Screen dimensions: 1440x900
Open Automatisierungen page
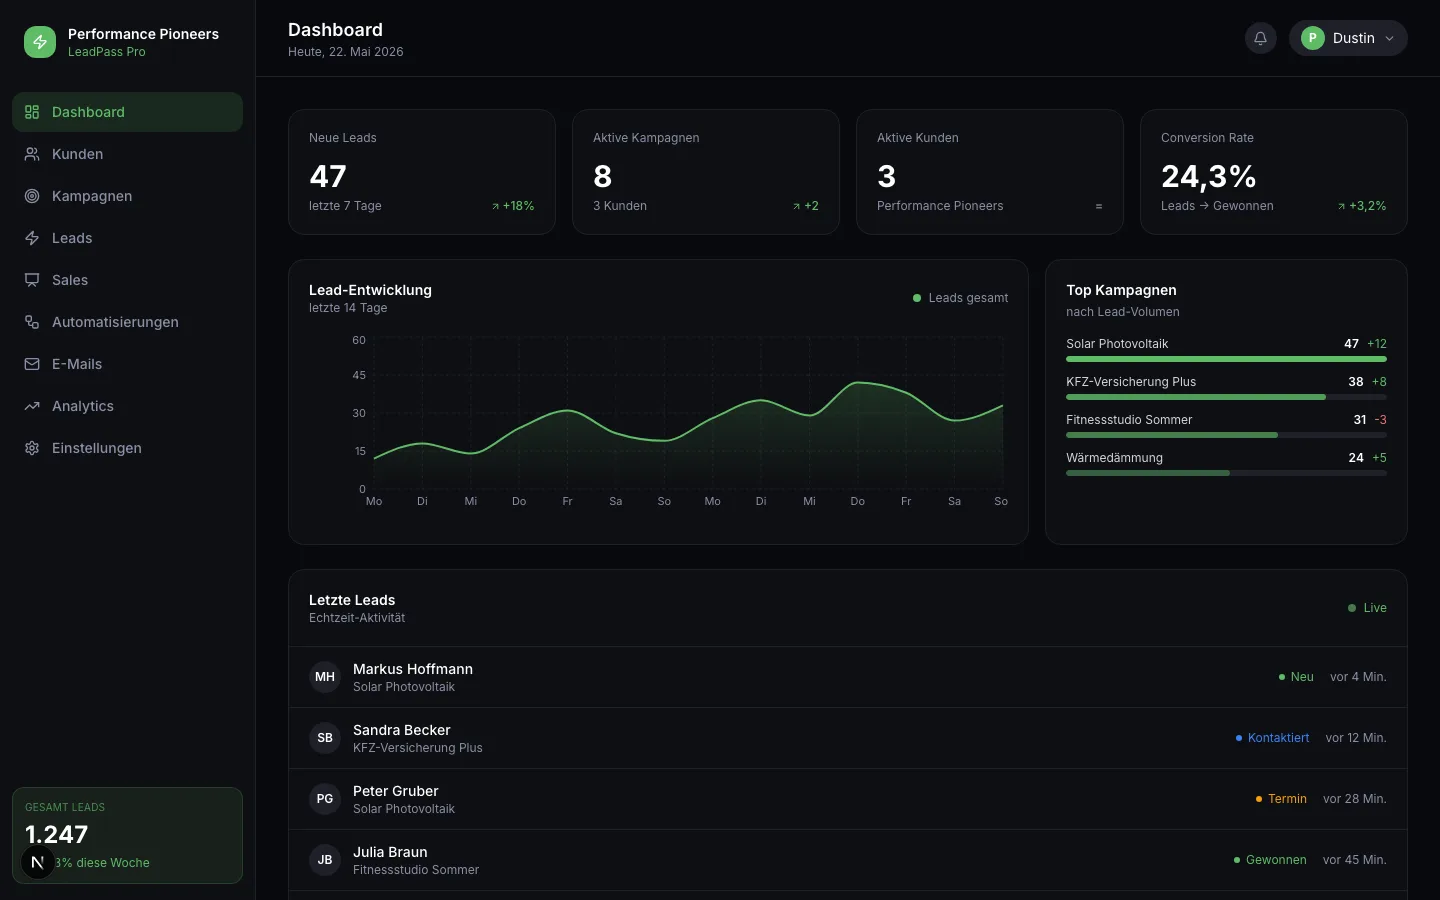tap(127, 322)
